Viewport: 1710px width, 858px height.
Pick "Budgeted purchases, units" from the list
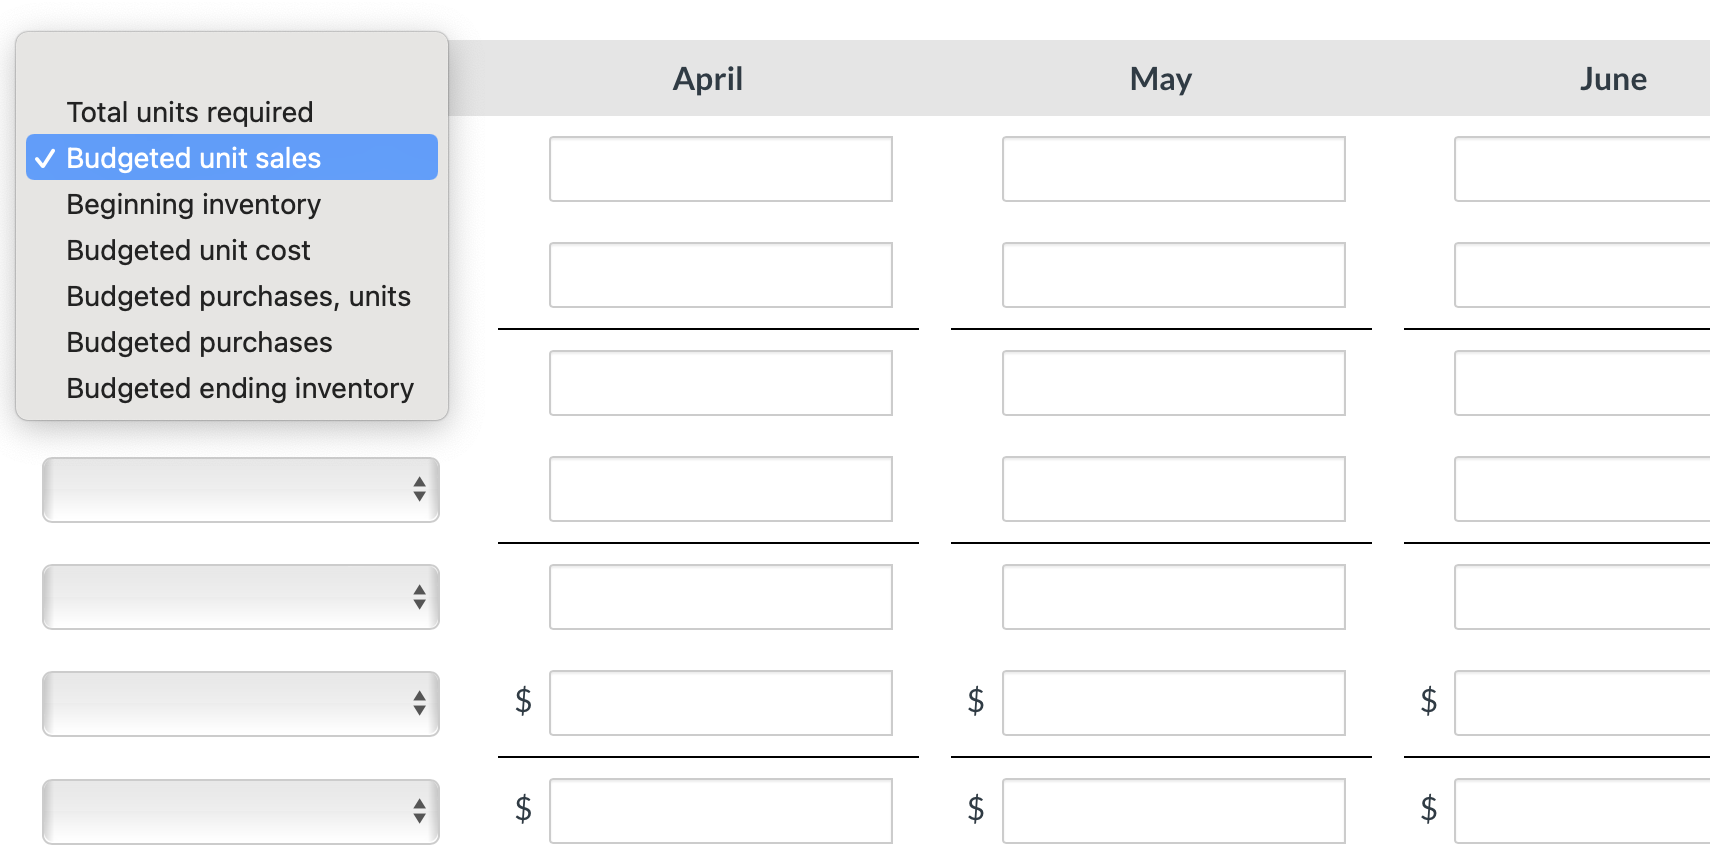(x=238, y=296)
